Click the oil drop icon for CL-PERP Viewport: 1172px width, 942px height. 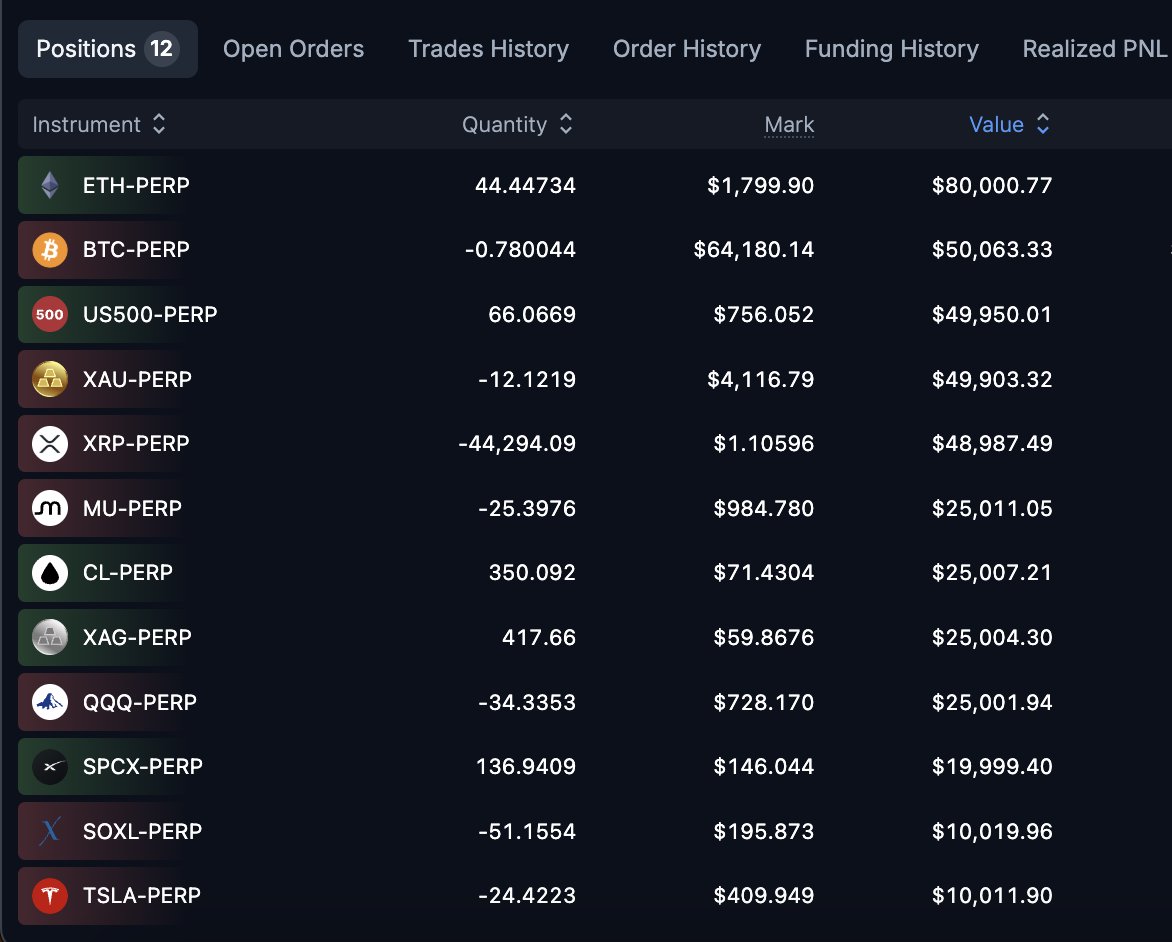click(x=50, y=573)
